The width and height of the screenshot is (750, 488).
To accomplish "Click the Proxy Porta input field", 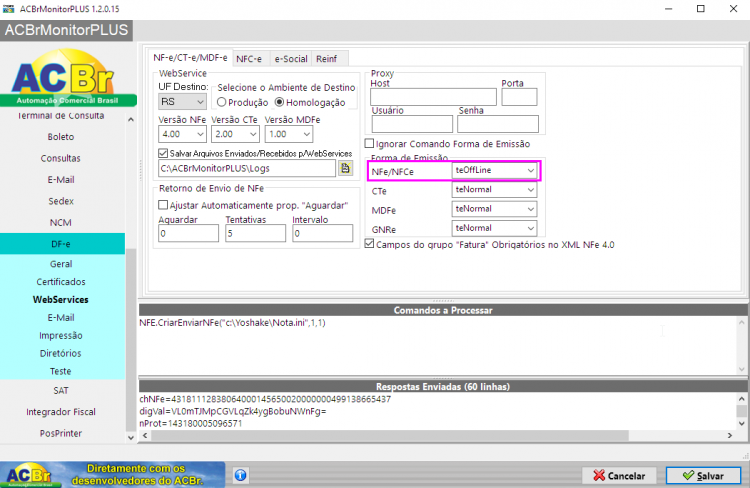I will 519,97.
